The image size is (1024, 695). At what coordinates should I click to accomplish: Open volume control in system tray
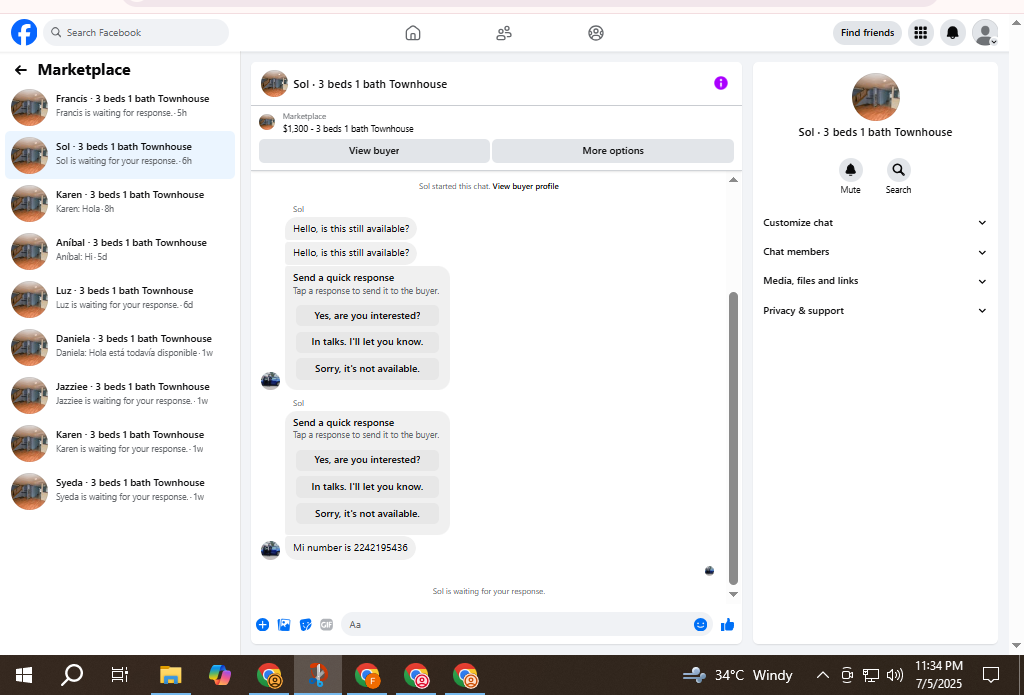click(895, 675)
